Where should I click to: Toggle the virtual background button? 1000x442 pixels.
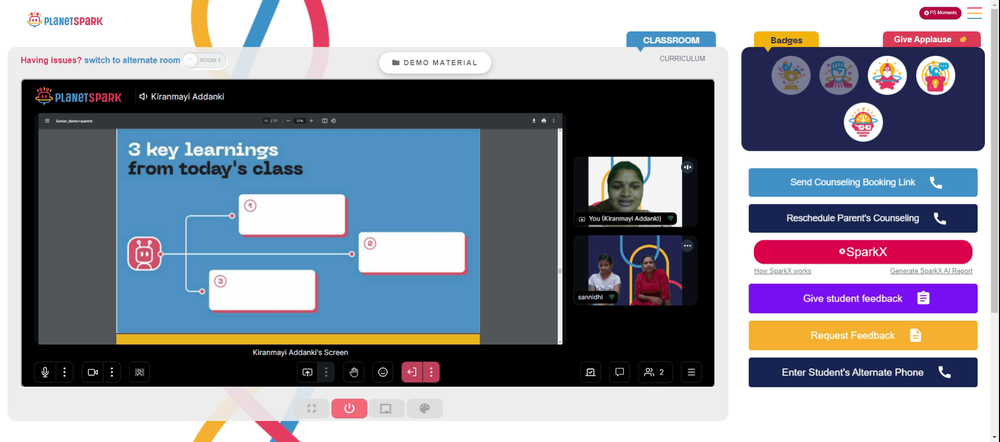click(140, 372)
